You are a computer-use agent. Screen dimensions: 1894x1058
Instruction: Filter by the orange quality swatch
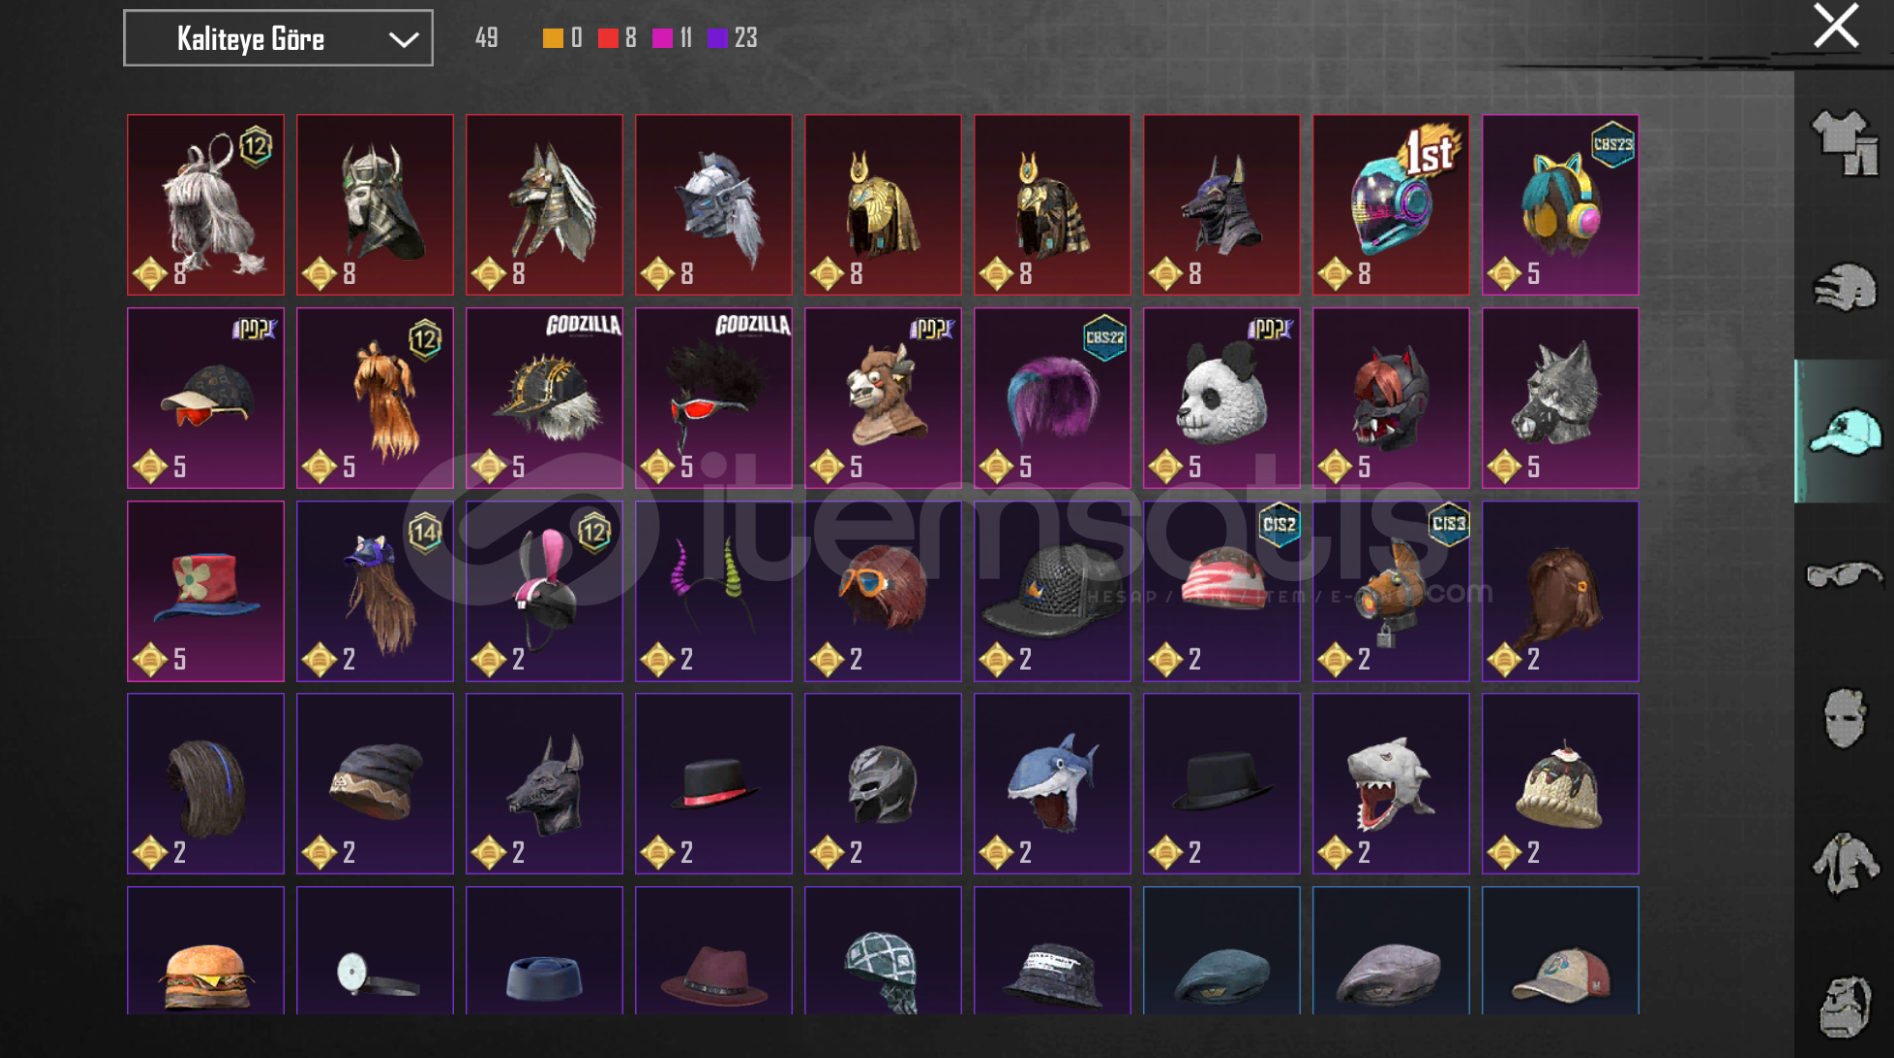coord(553,38)
